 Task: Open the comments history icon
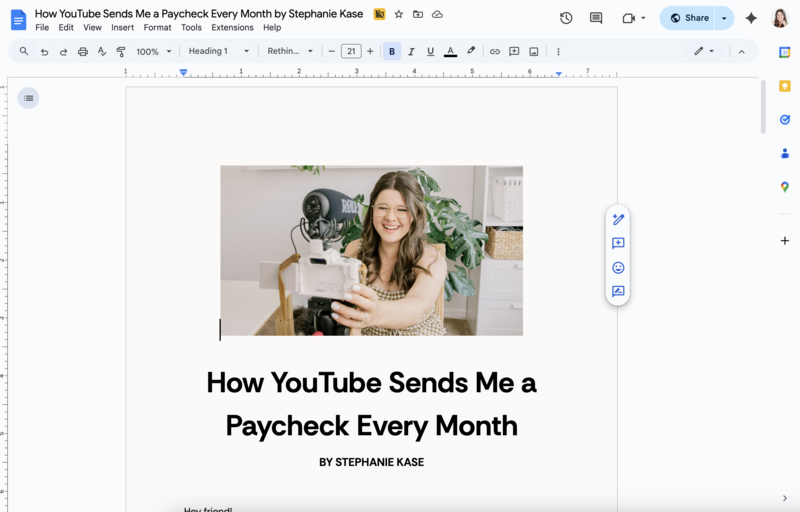(595, 18)
